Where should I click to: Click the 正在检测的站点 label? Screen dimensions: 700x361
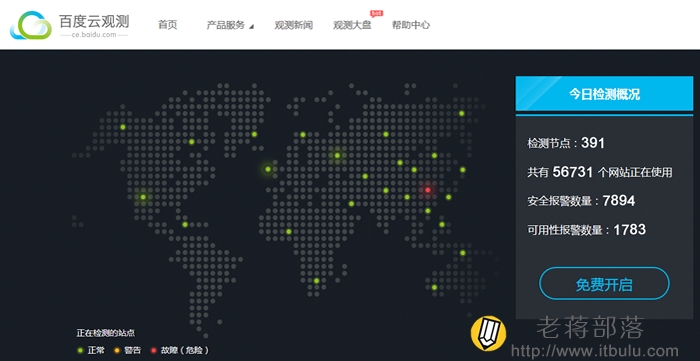click(x=106, y=333)
